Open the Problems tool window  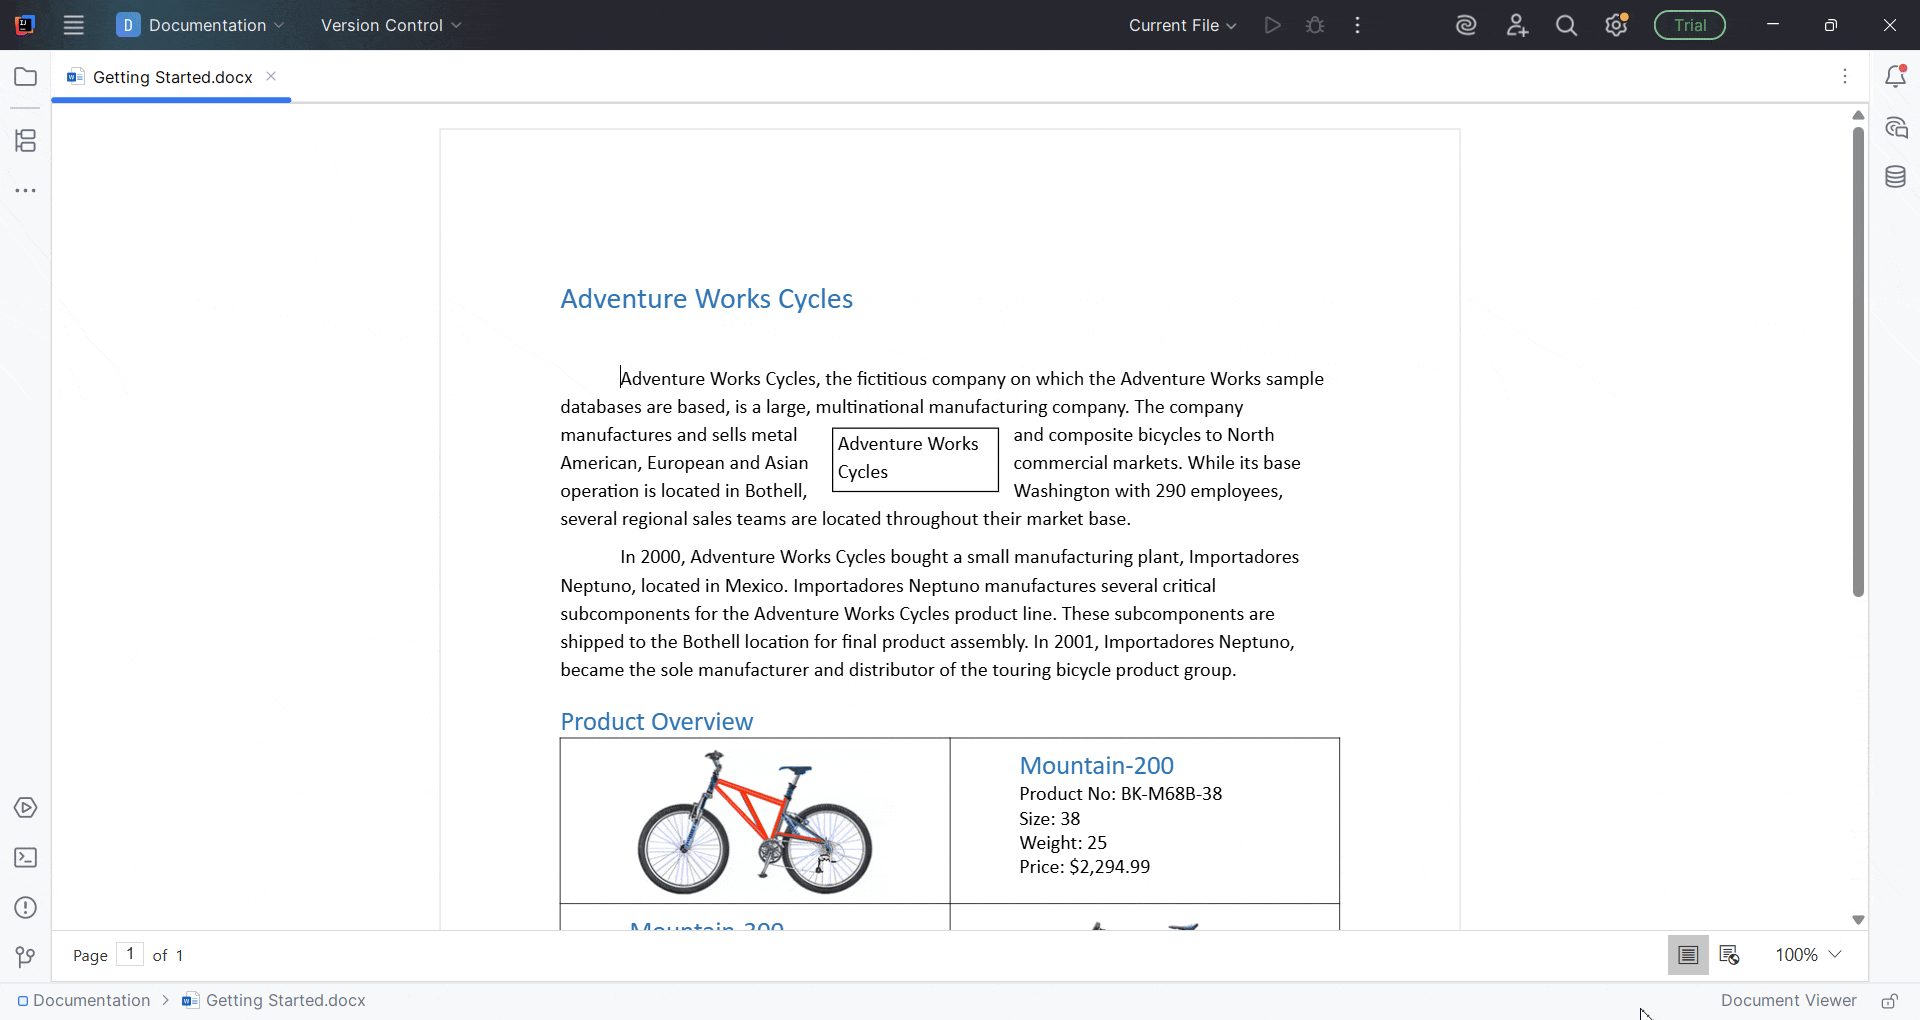(26, 908)
